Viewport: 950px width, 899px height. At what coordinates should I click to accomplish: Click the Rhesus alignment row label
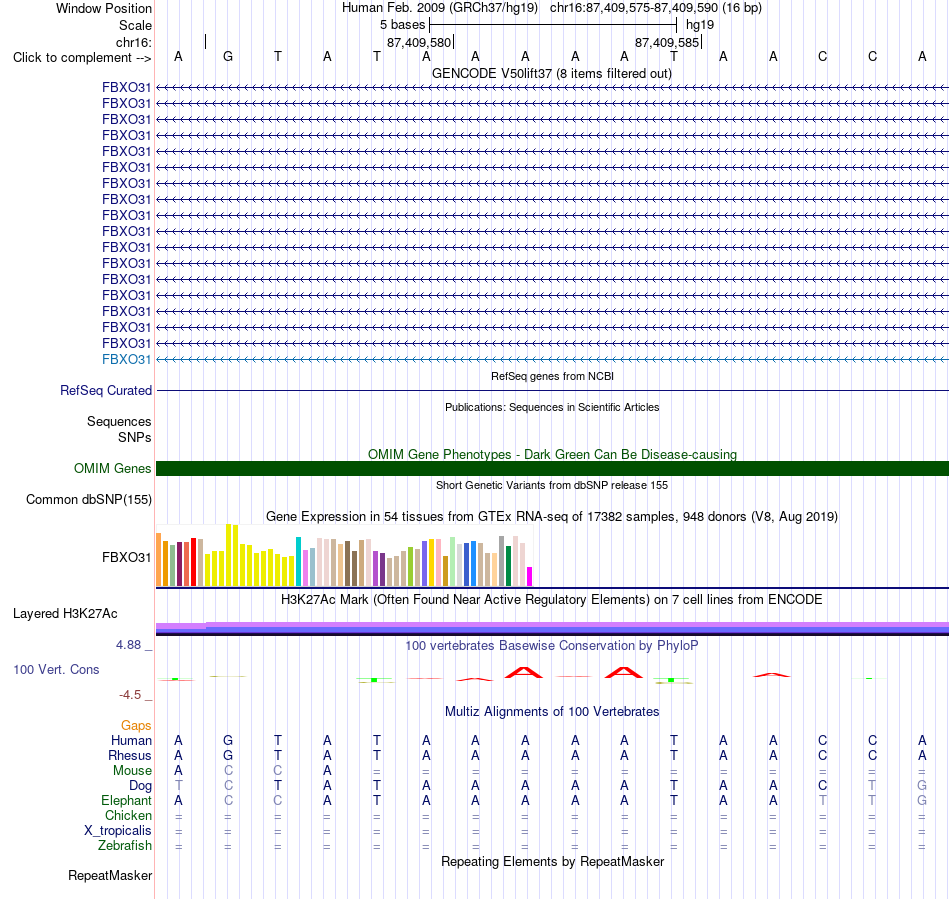pos(130,755)
